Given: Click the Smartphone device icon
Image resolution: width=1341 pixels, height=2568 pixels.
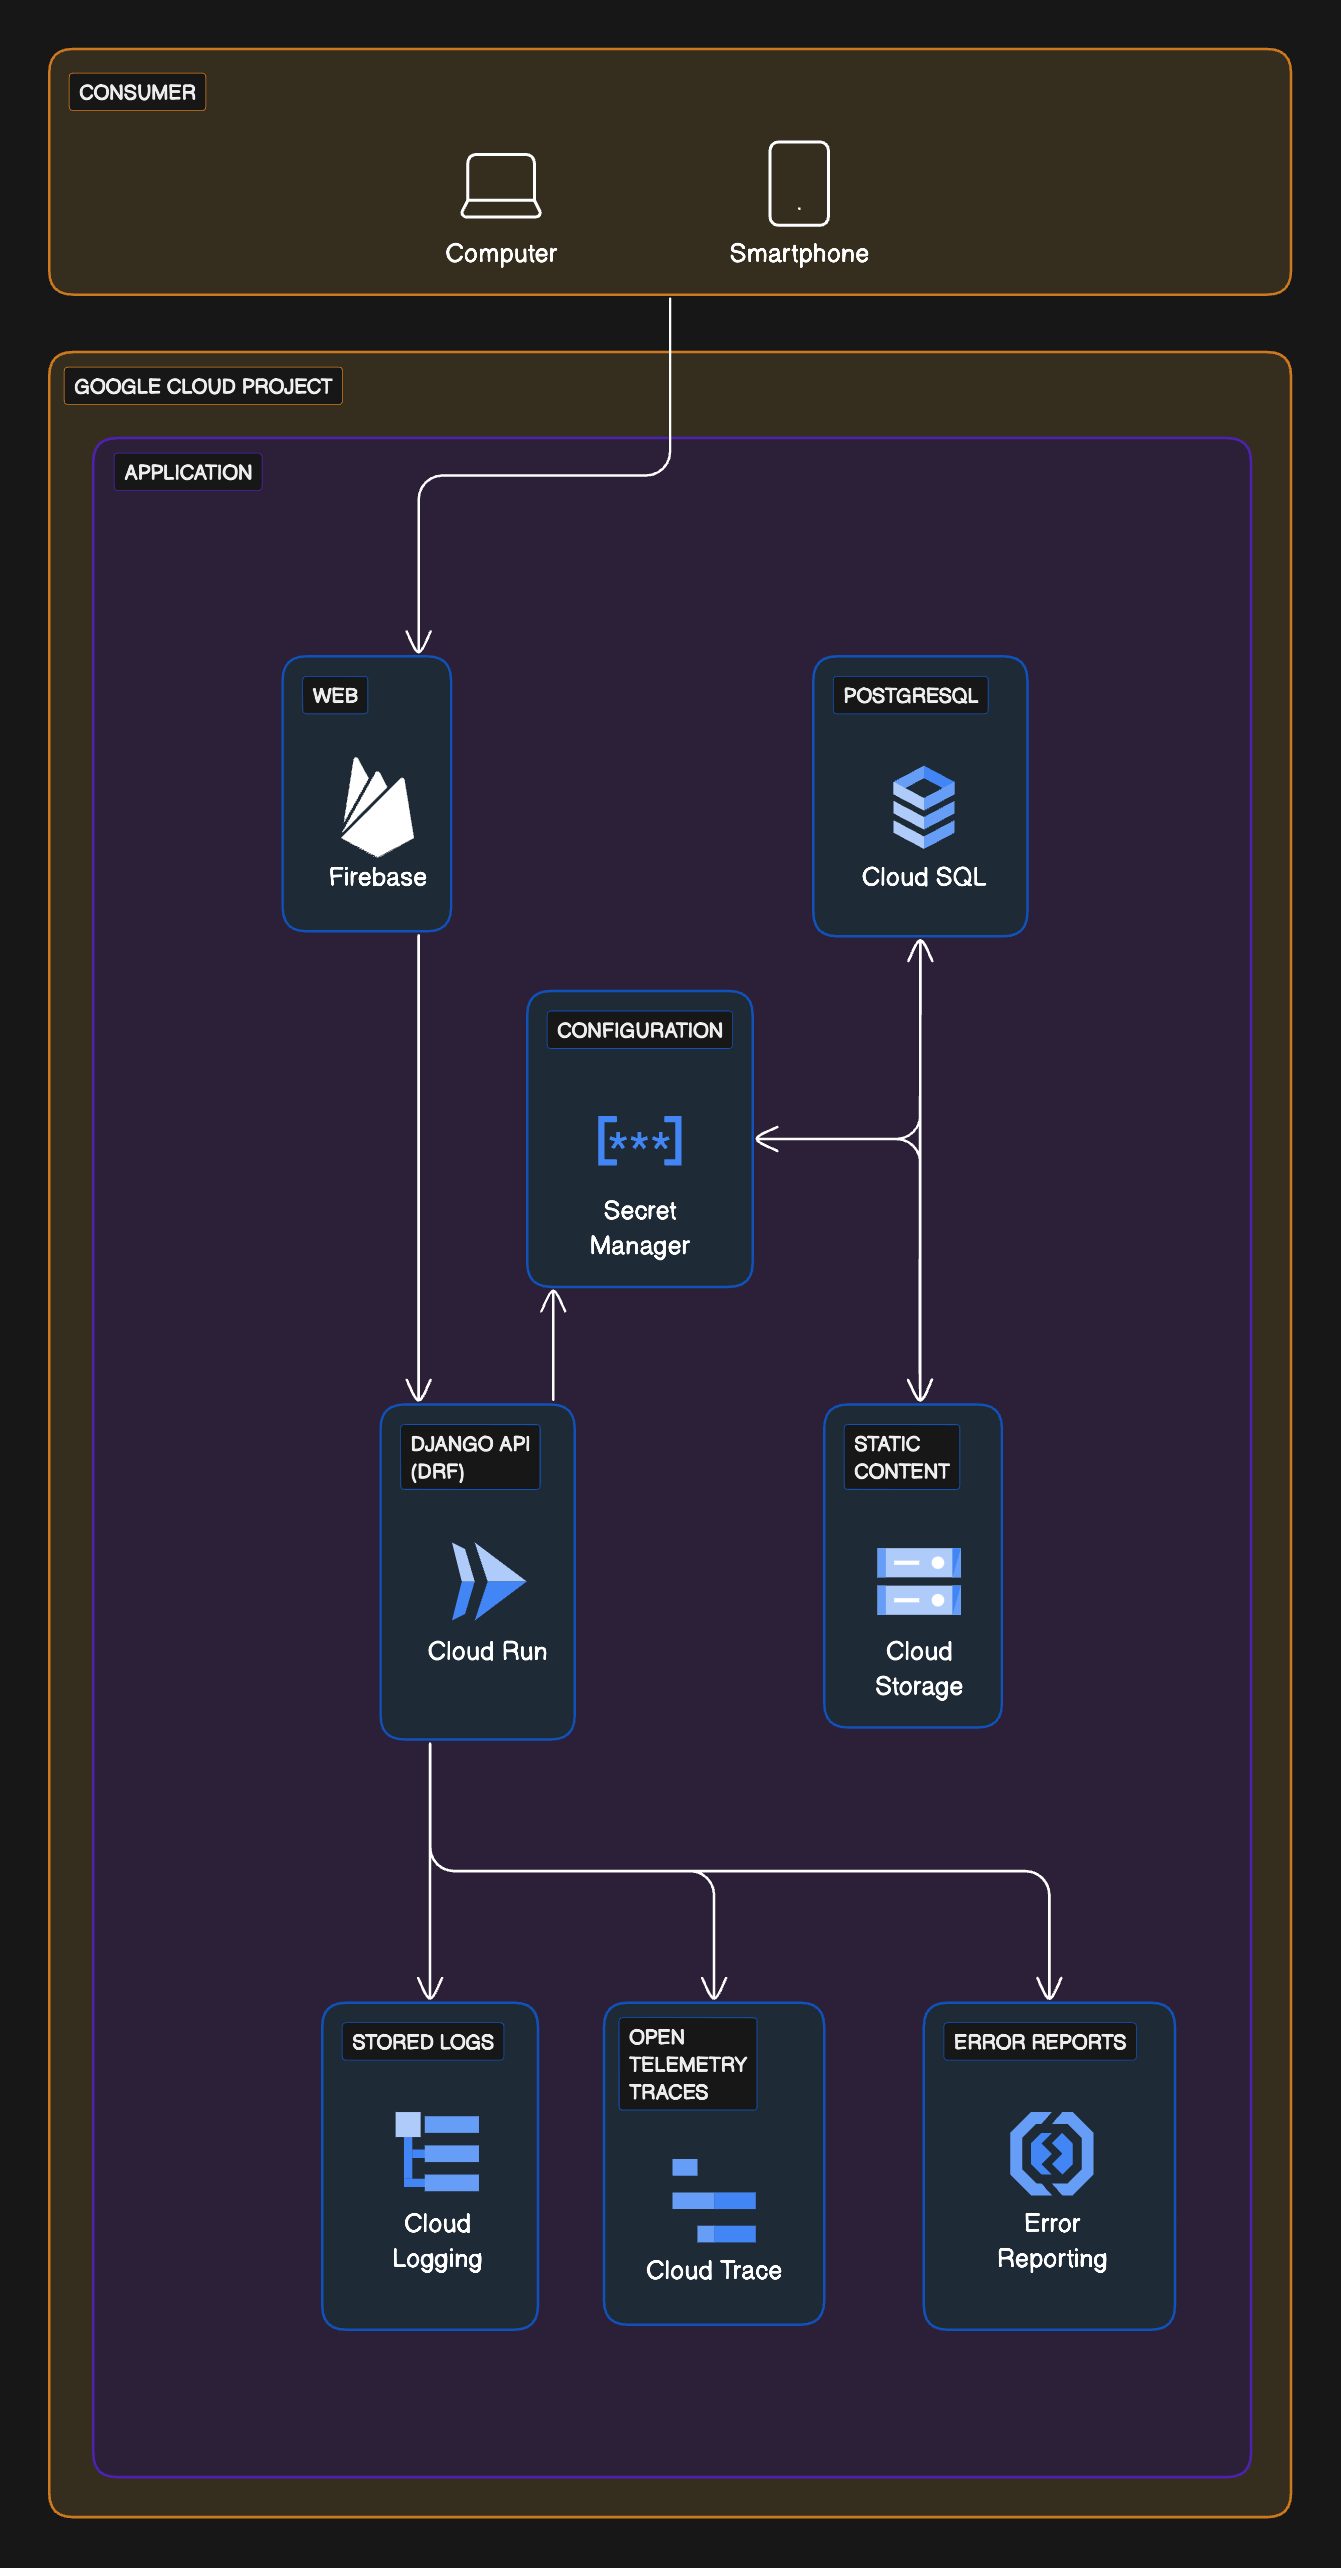Looking at the screenshot, I should point(799,184).
